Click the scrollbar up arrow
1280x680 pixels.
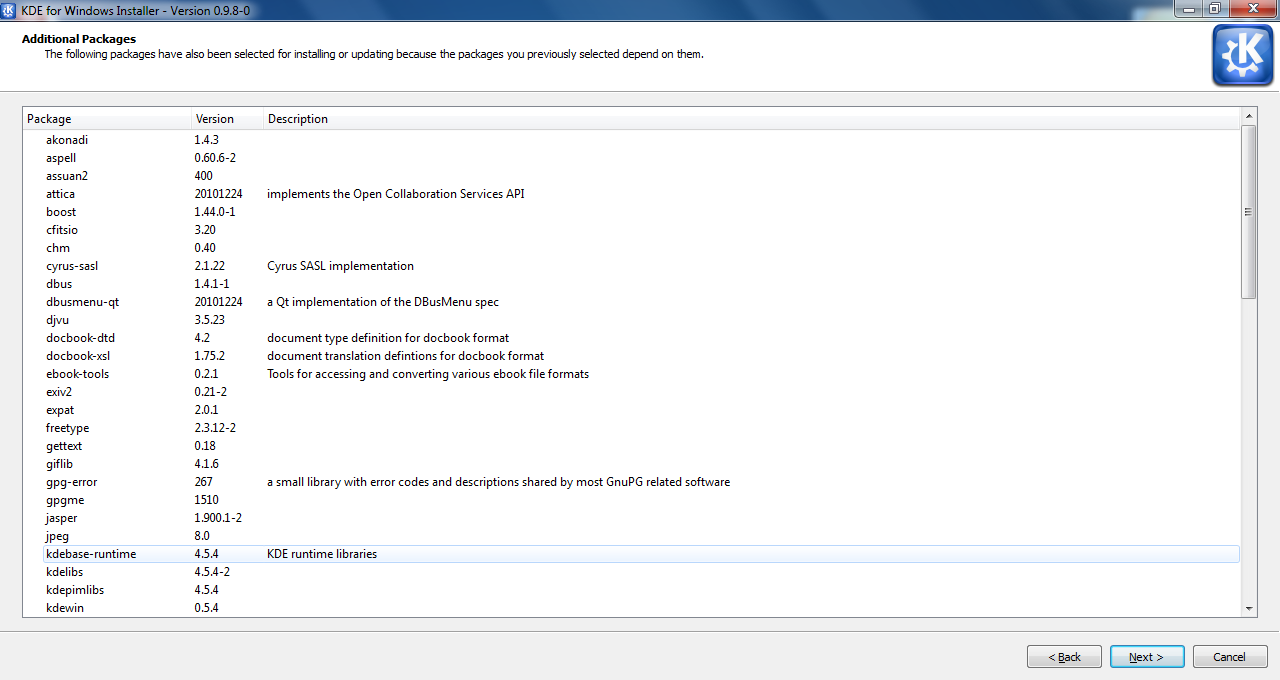[x=1248, y=115]
